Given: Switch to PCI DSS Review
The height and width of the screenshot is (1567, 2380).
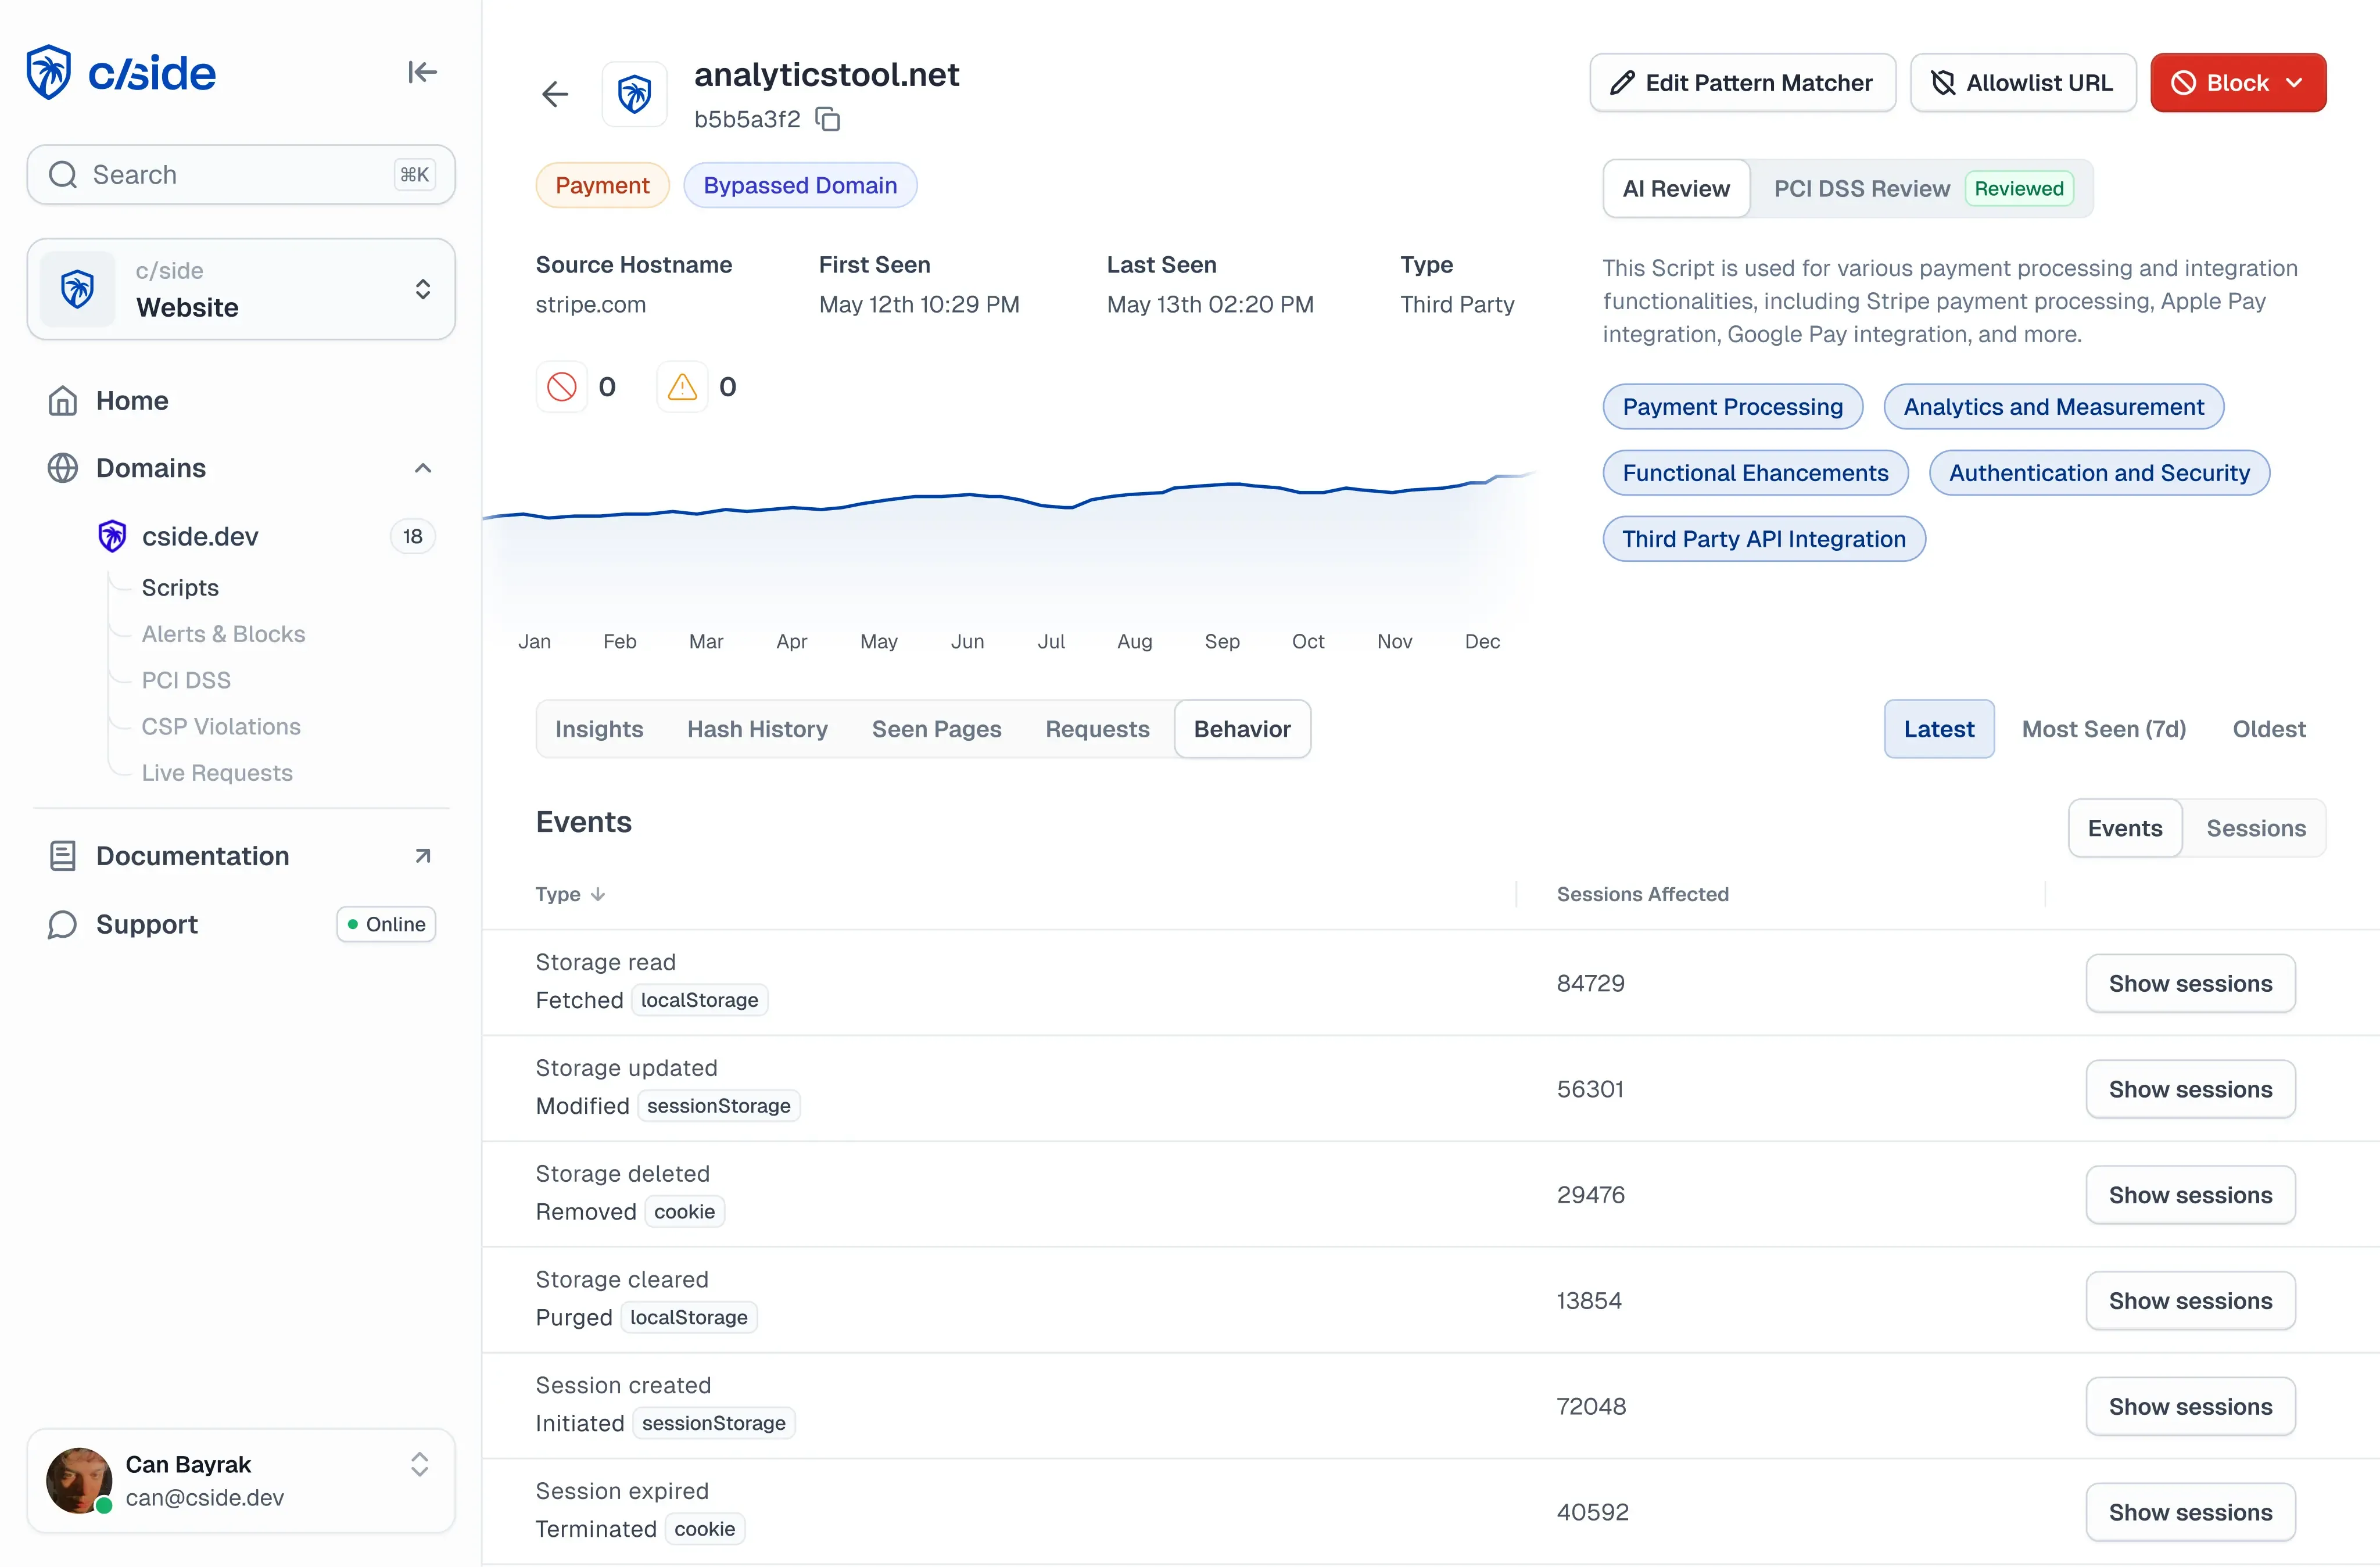Looking at the screenshot, I should 1861,188.
